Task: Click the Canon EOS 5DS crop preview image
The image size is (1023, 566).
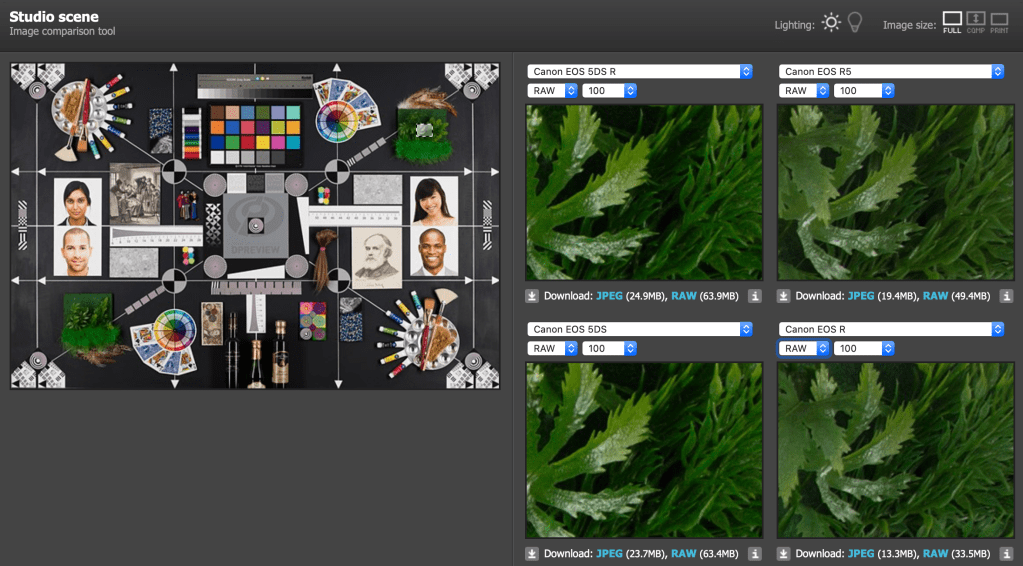Action: point(644,450)
